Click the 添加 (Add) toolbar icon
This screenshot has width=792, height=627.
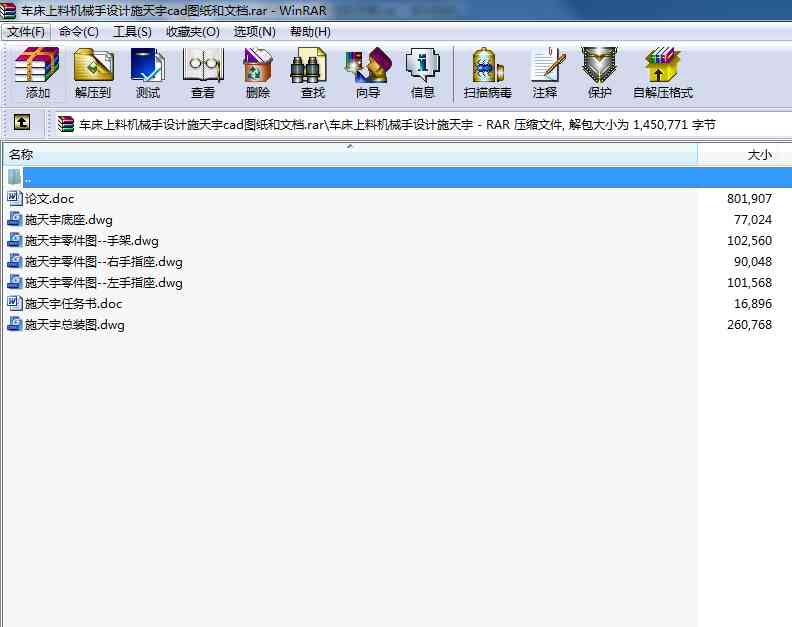[37, 65]
